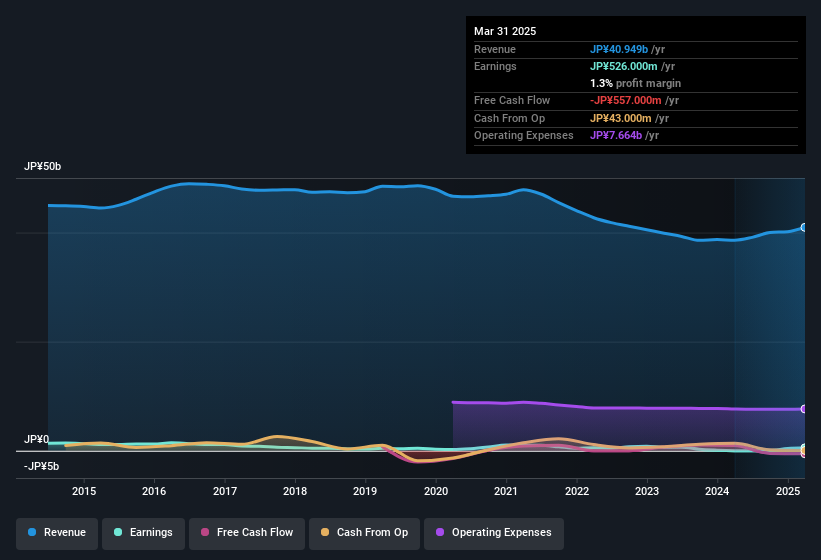
Task: Click the JP¥50b y-axis label
Action: tap(42, 166)
